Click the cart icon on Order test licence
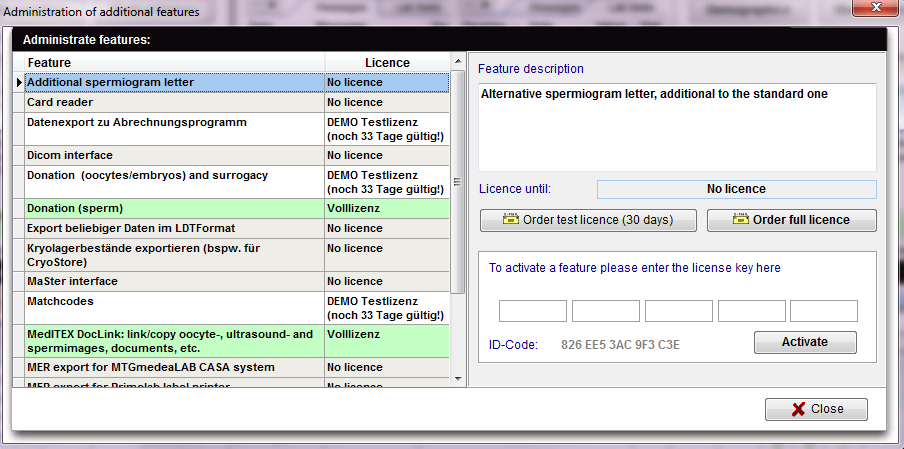This screenshot has height=449, width=904. [x=511, y=219]
